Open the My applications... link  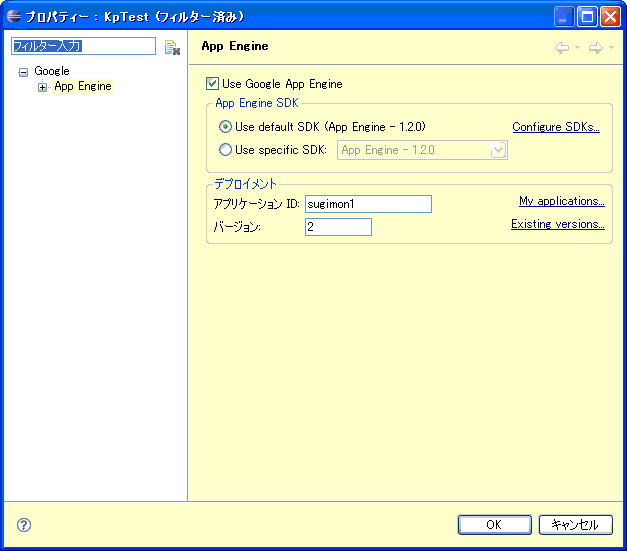tap(562, 201)
